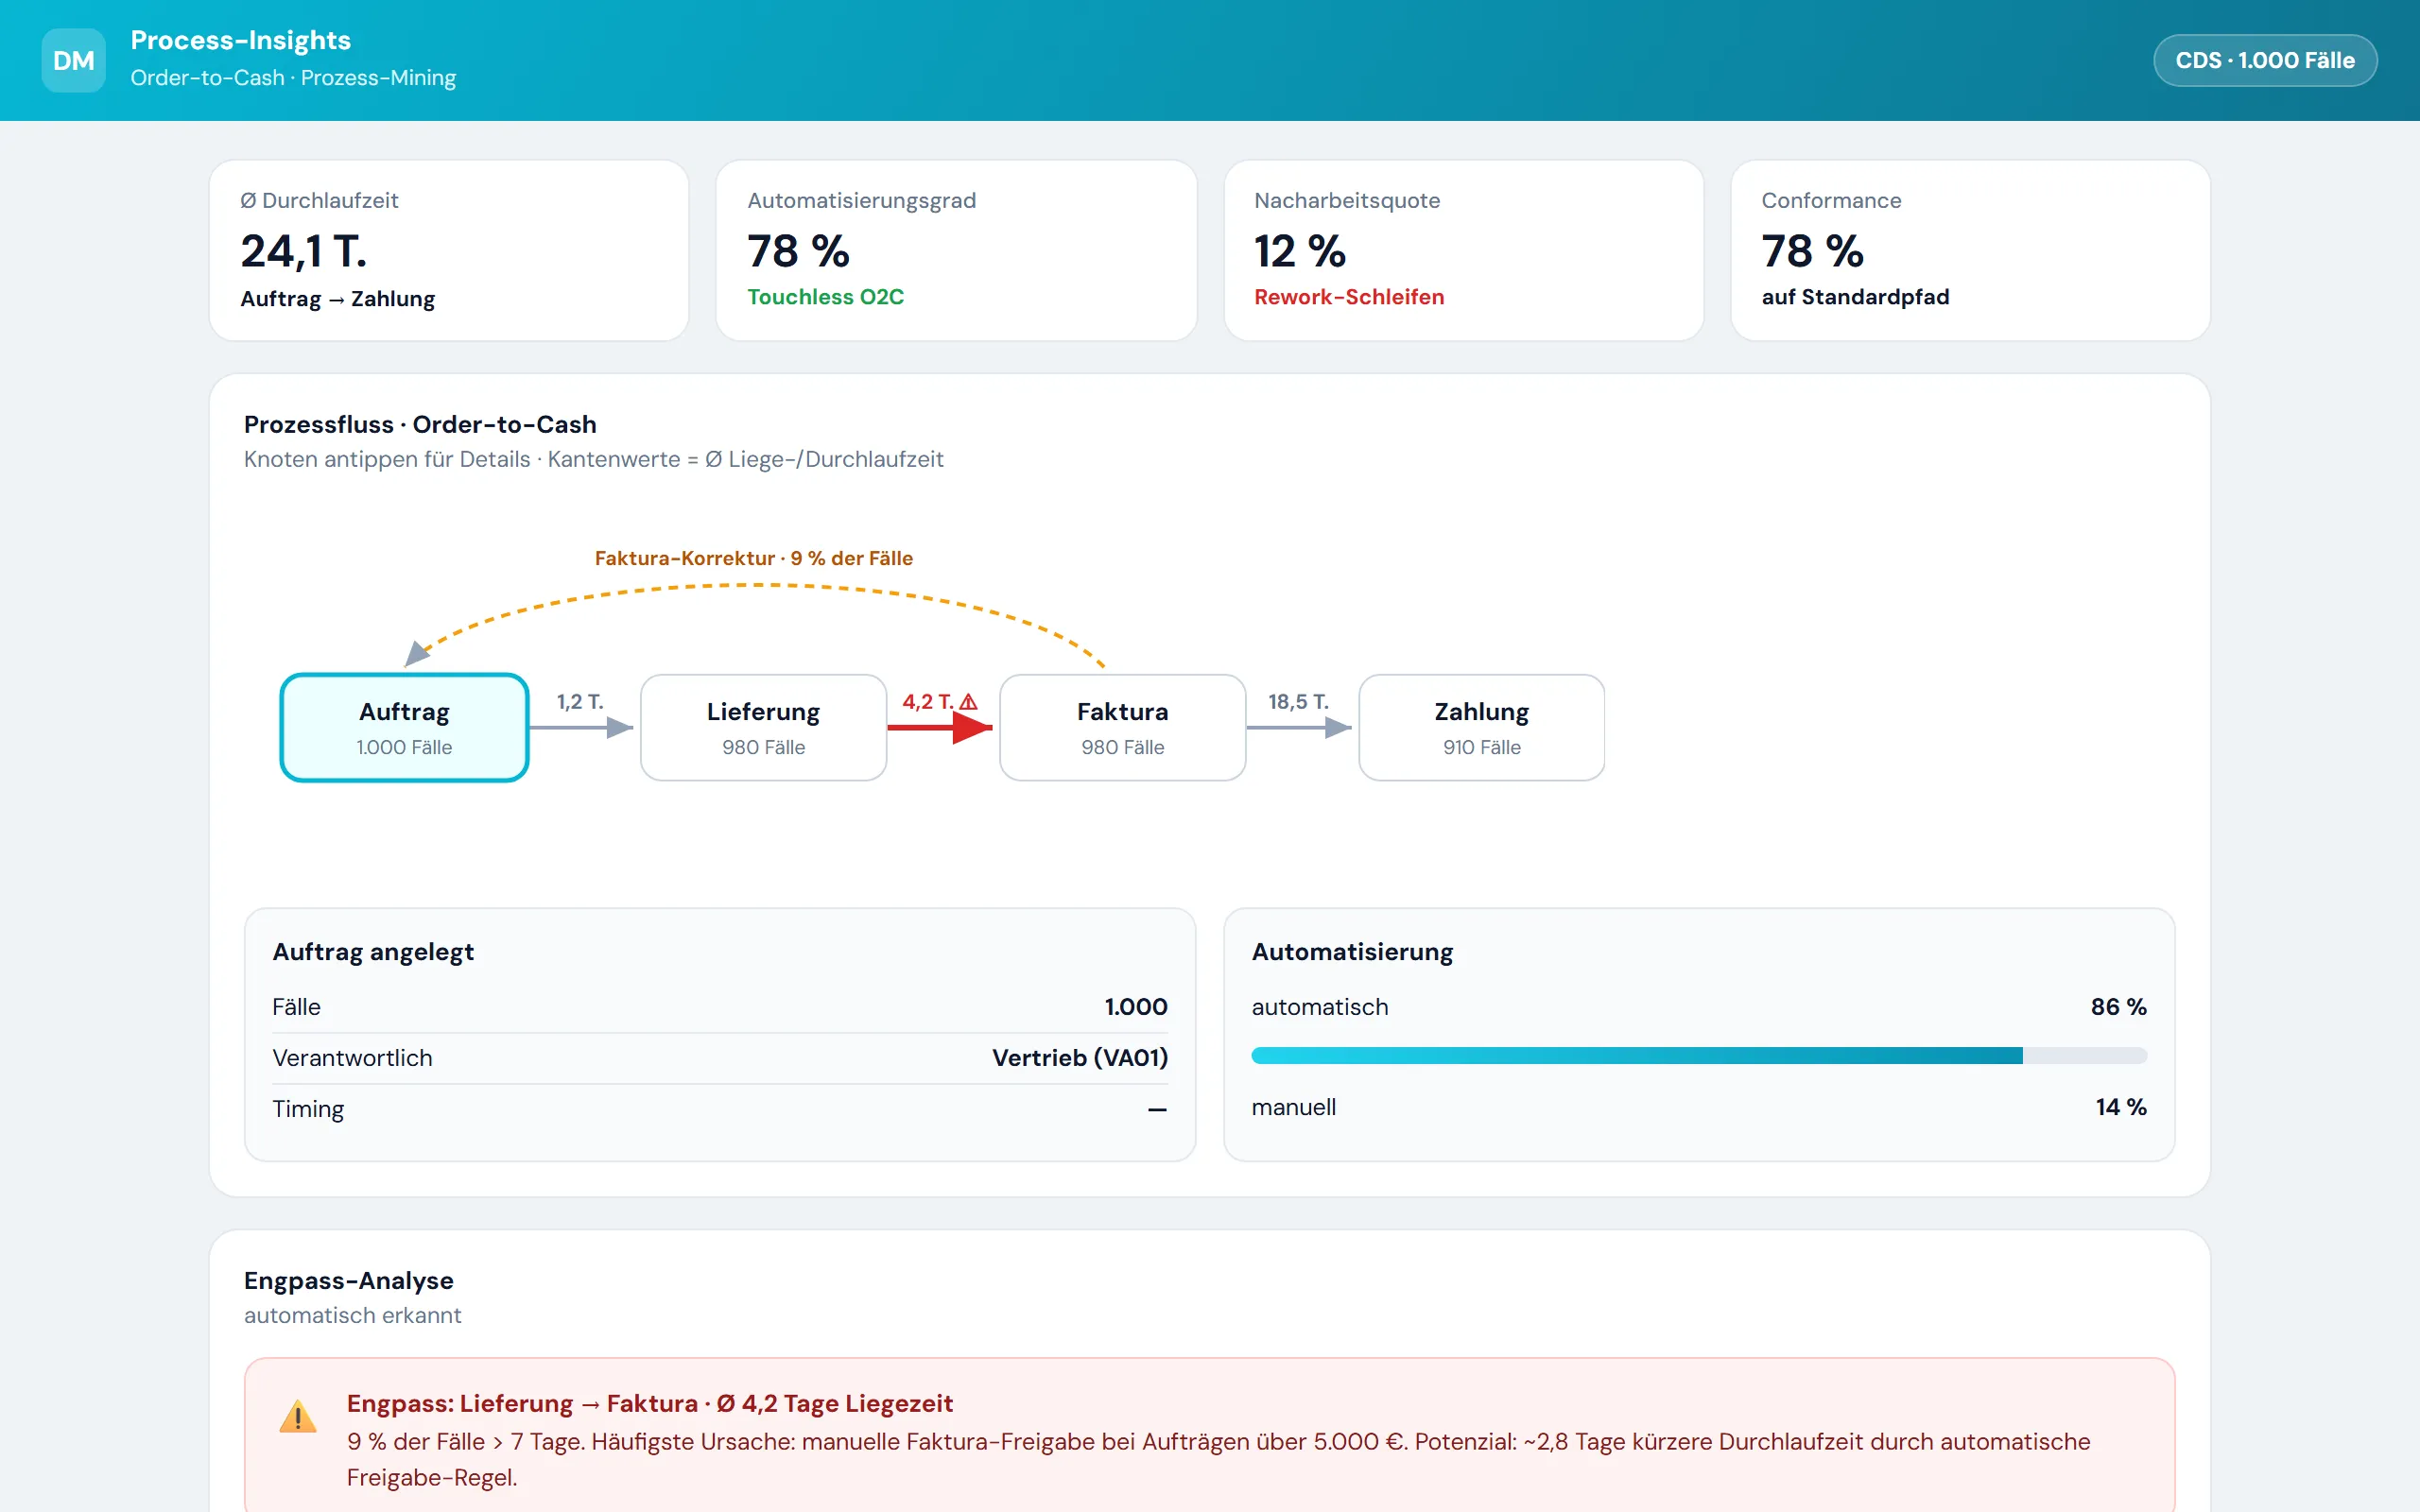This screenshot has height=1512, width=2420.
Task: Click the arrow between Auftrag and Lieferung
Action: pos(581,727)
